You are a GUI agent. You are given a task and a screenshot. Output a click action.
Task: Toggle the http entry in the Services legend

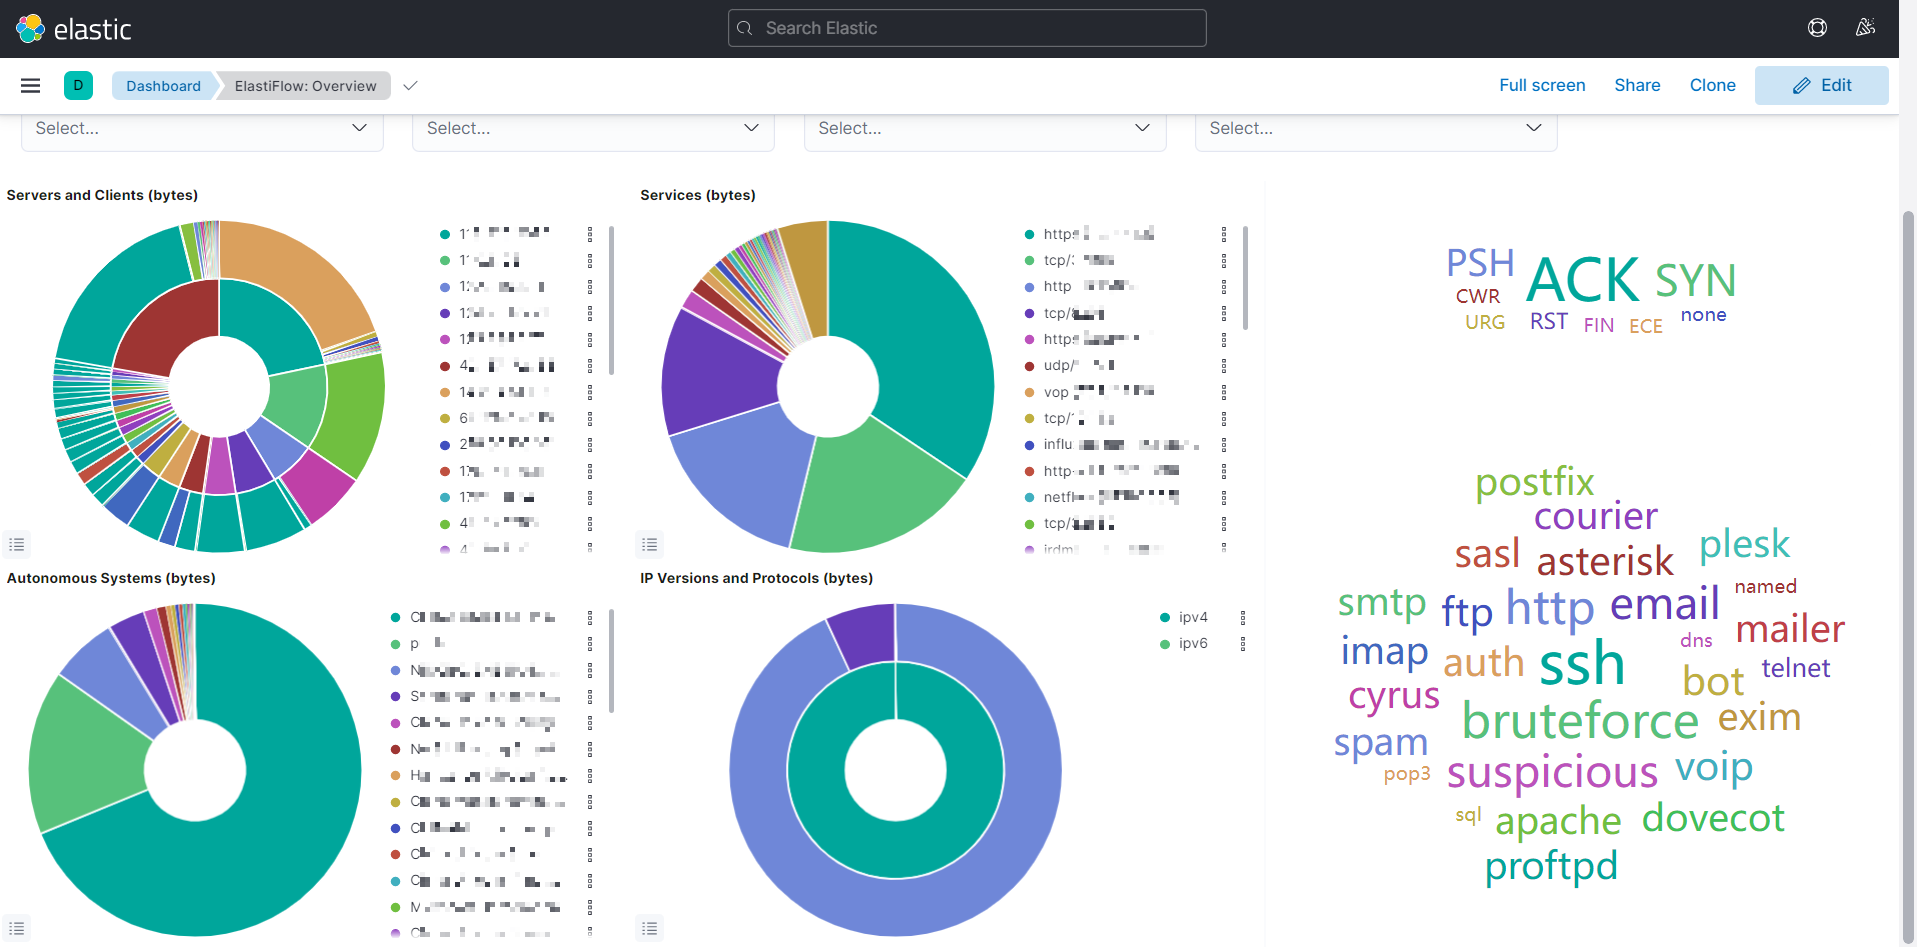[1057, 286]
